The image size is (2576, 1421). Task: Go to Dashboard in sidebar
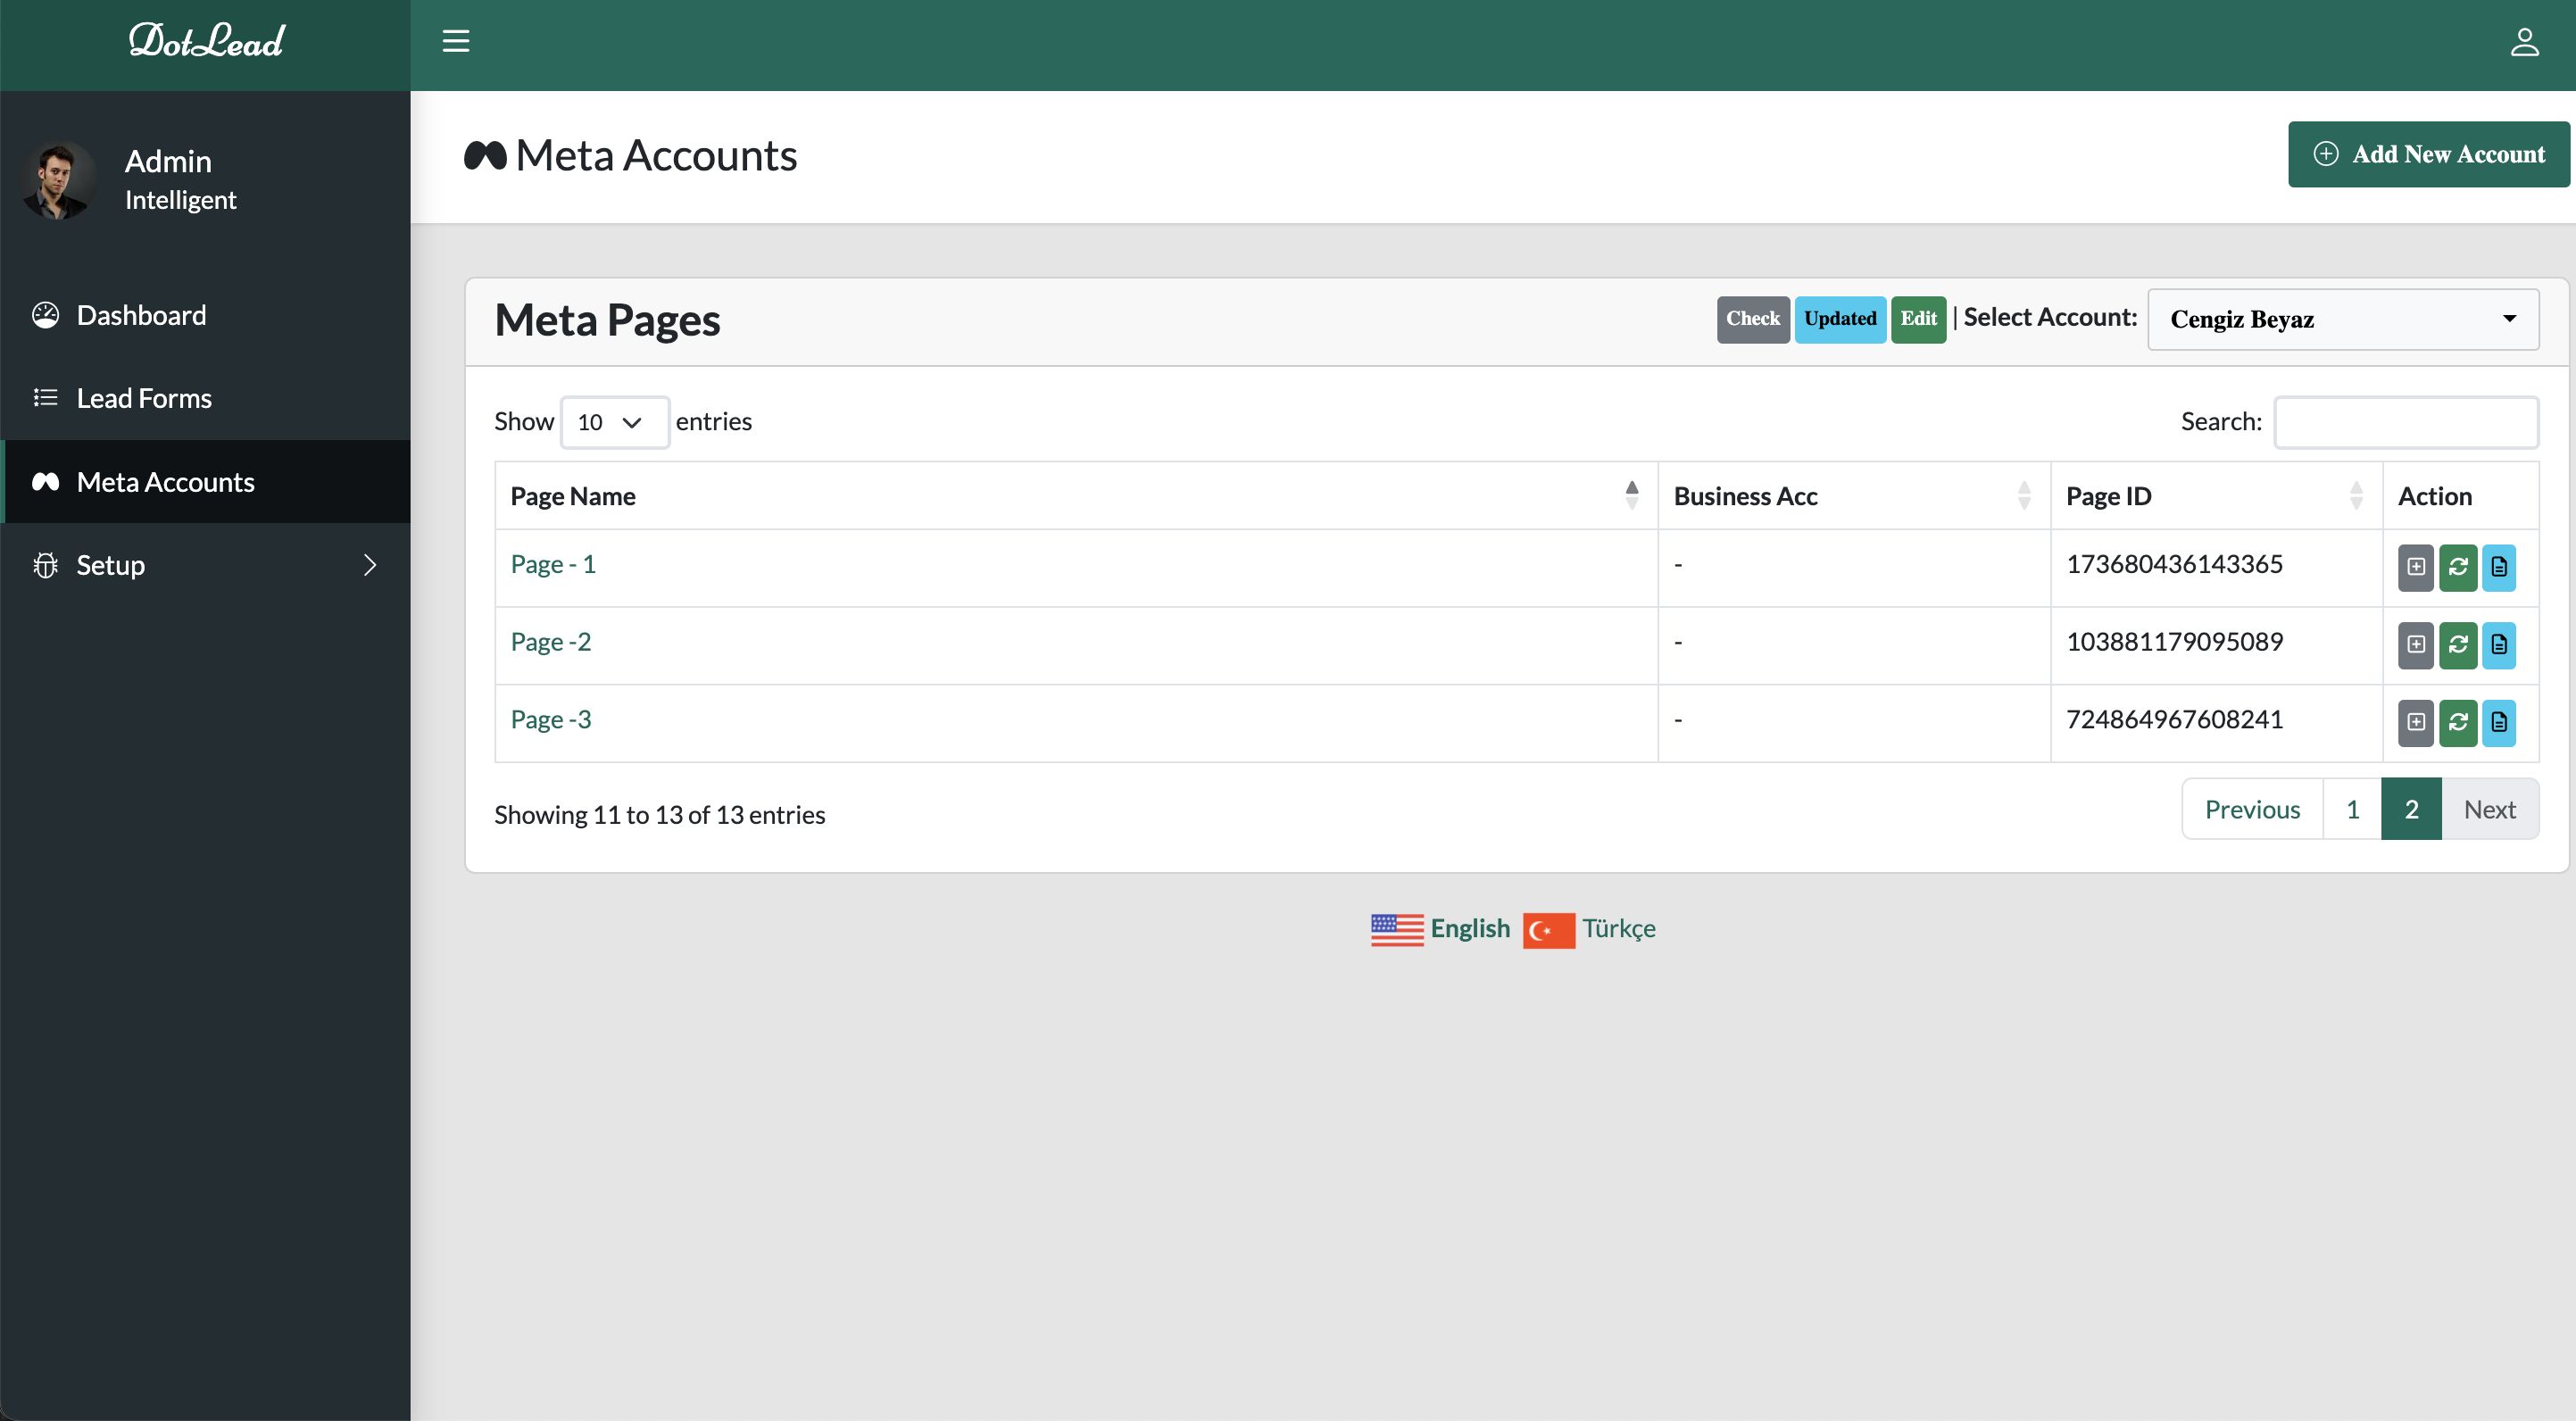point(141,315)
